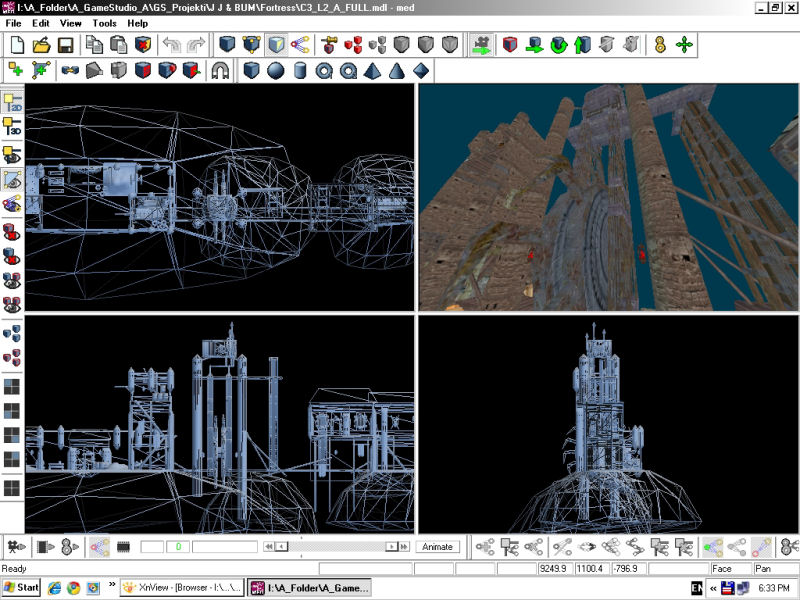The height and width of the screenshot is (600, 800).
Task: Choose the Scale tool with green up arrow
Action: click(x=582, y=45)
